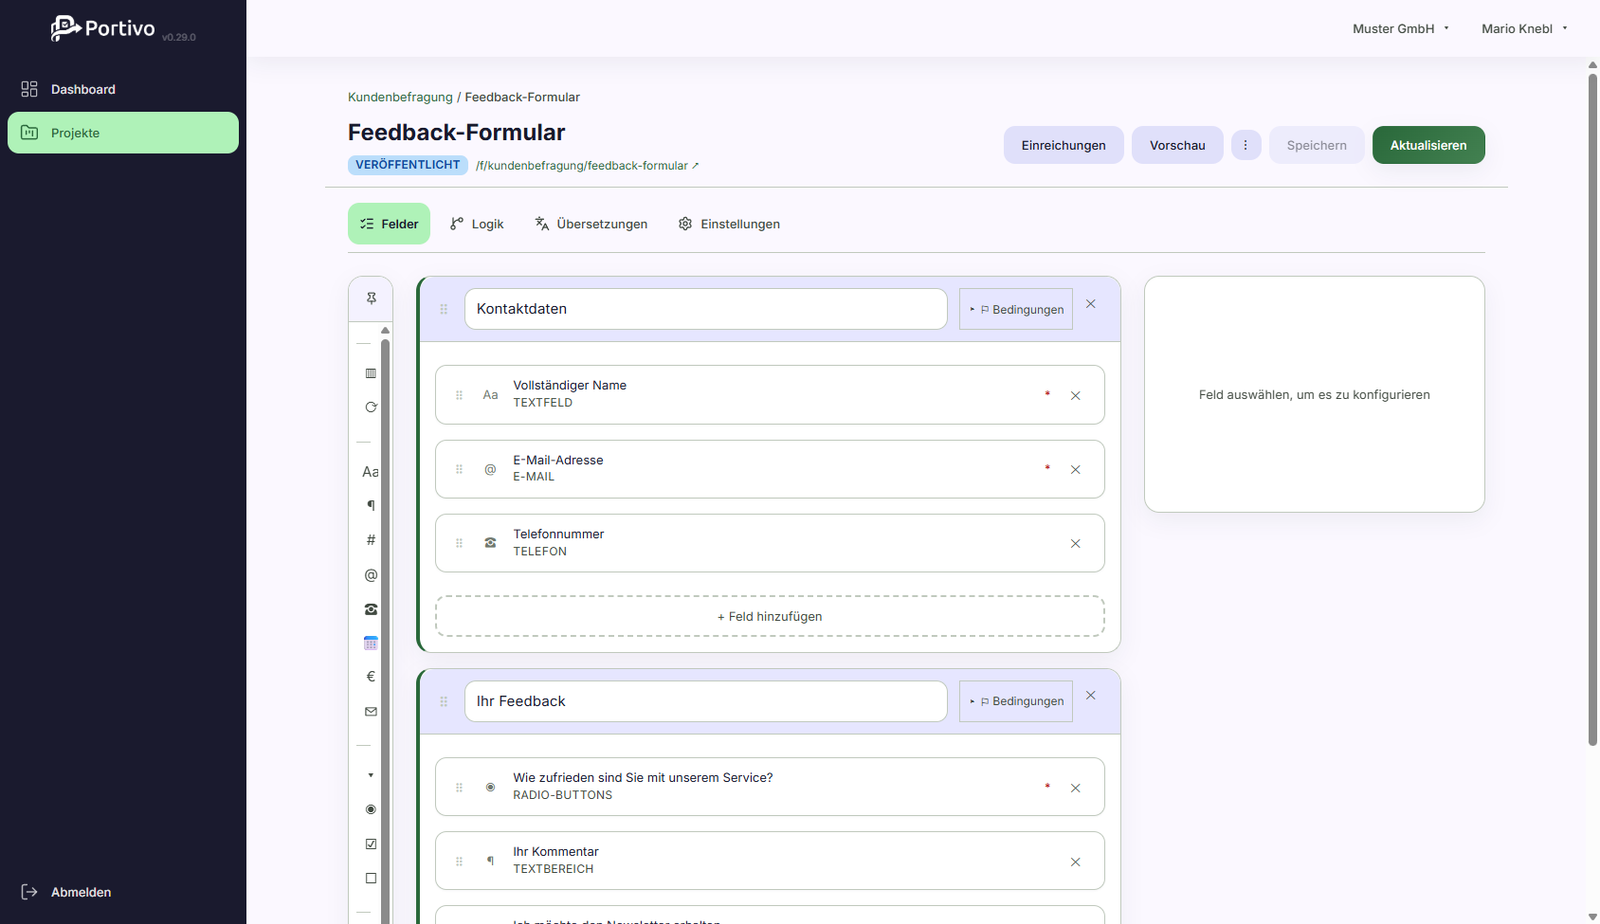1600x924 pixels.
Task: Add an email (@) field from palette
Action: click(x=371, y=575)
